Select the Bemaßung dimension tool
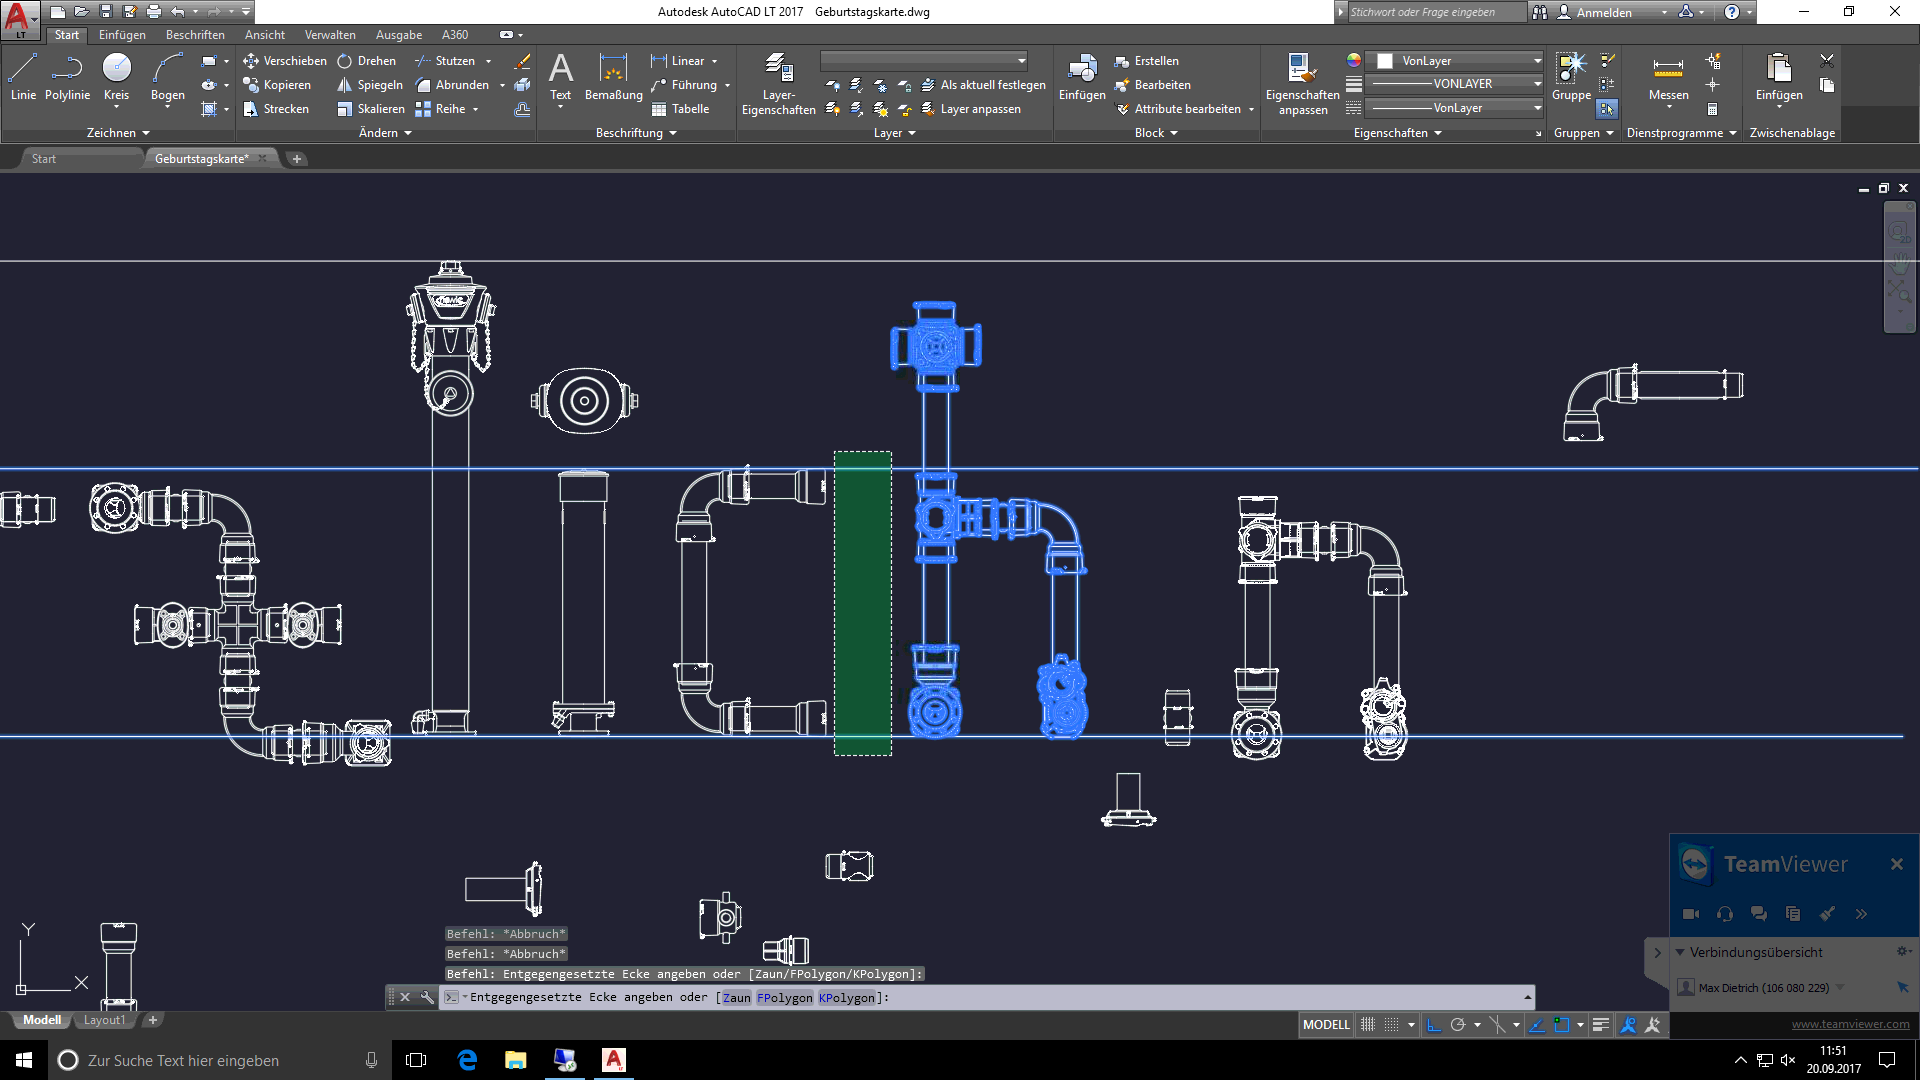1920x1080 pixels. point(613,77)
